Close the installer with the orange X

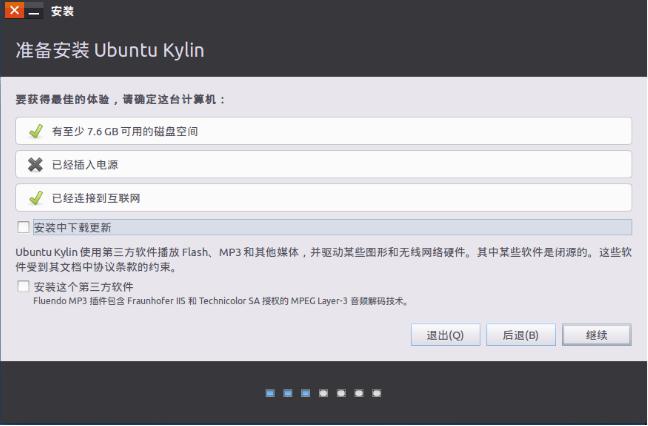(14, 10)
